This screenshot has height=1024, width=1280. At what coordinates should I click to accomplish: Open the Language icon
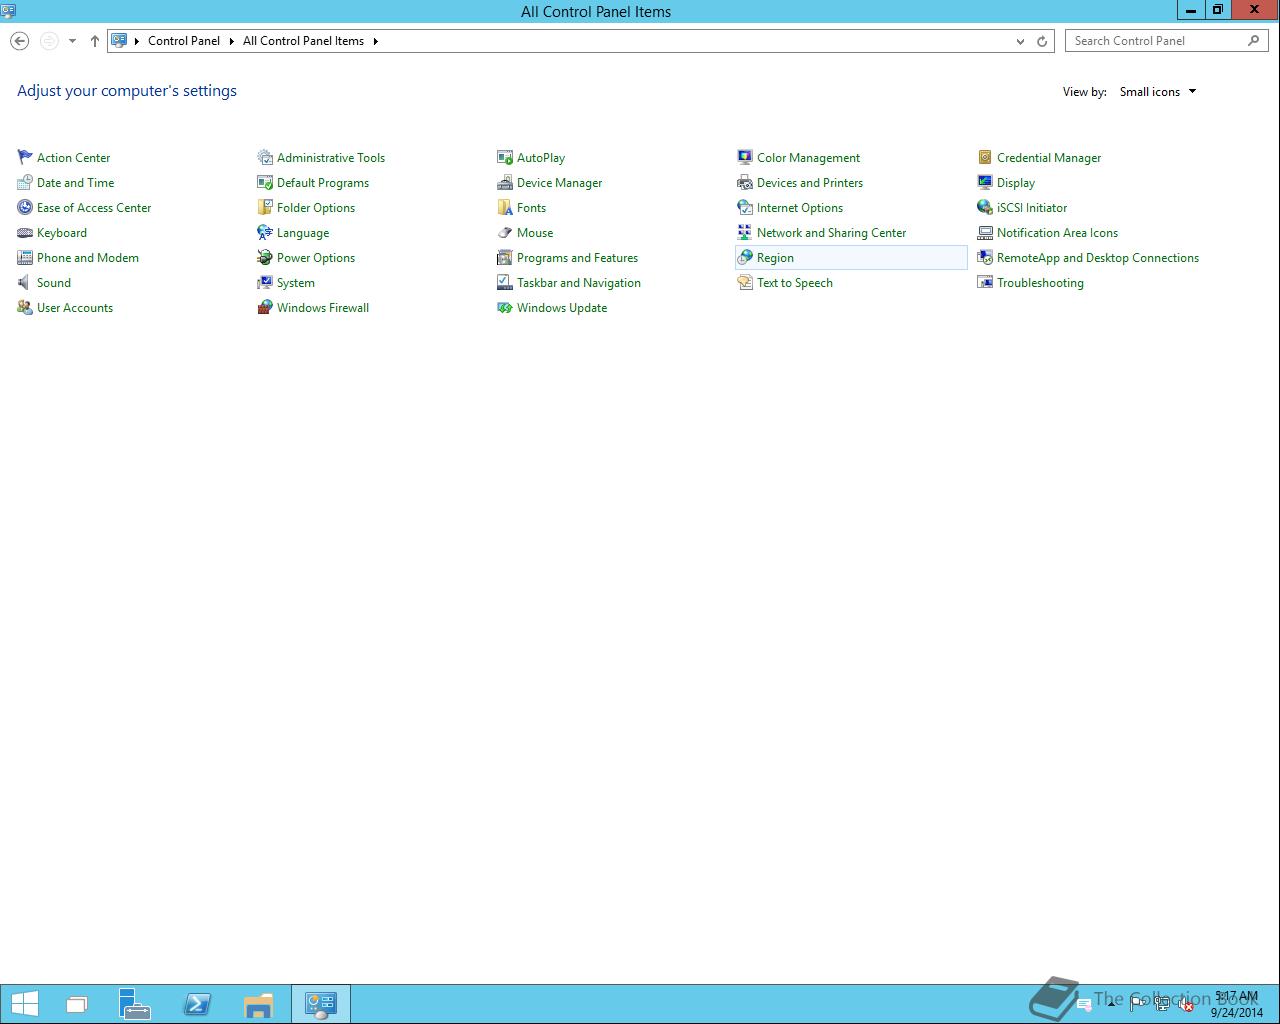pyautogui.click(x=265, y=232)
